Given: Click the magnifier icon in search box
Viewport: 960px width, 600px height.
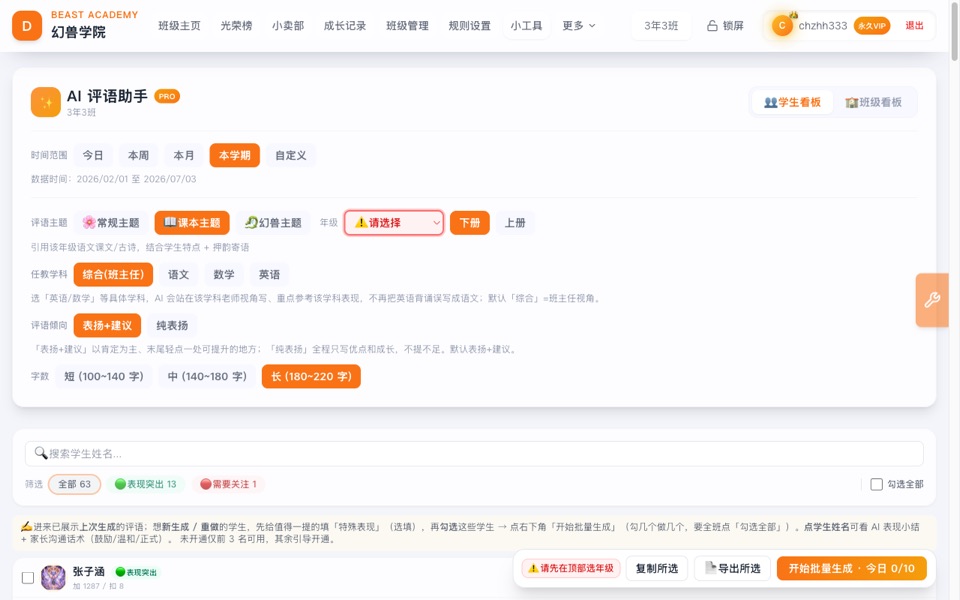Looking at the screenshot, I should click(x=40, y=453).
